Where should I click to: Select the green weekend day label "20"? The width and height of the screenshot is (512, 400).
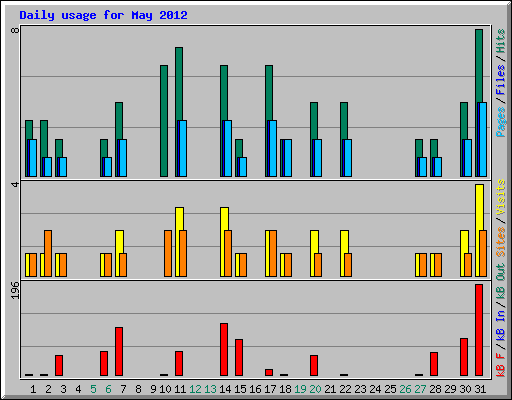[x=315, y=389]
